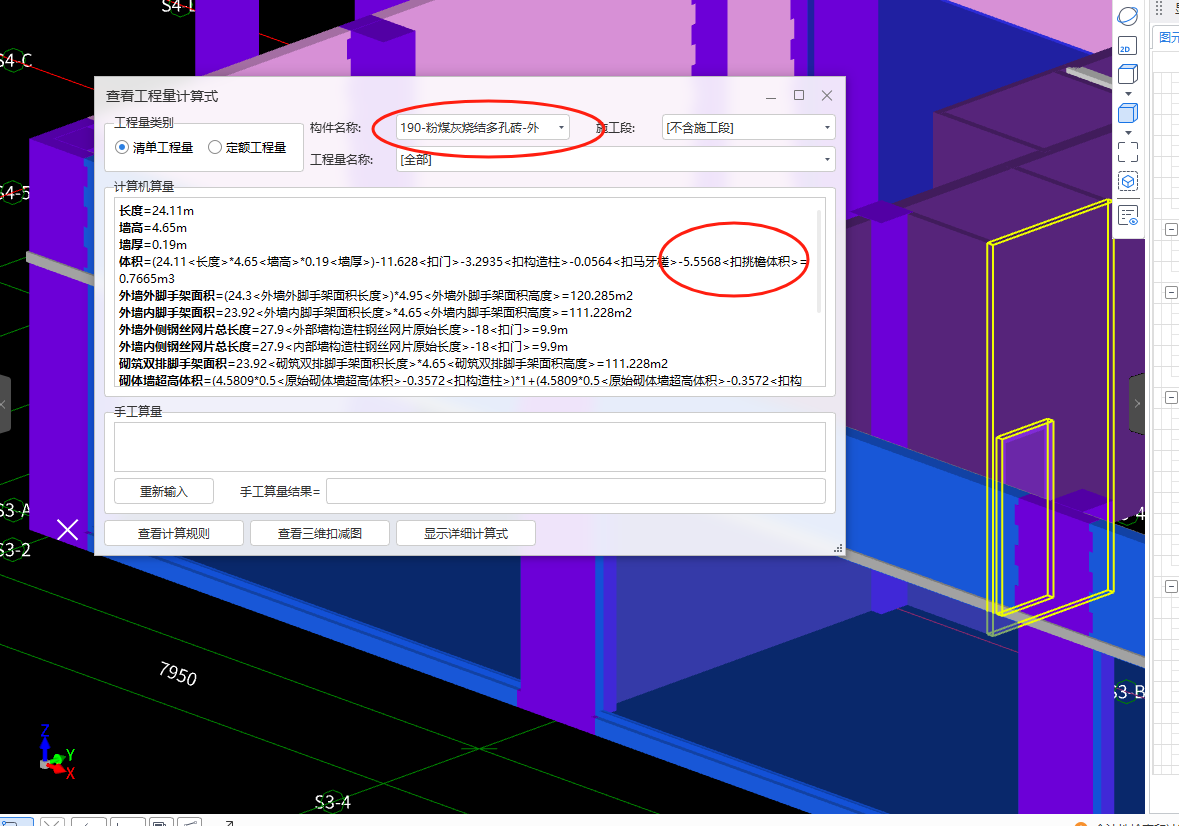Open dropdown arrow below wireframe cube icon

point(1128,94)
